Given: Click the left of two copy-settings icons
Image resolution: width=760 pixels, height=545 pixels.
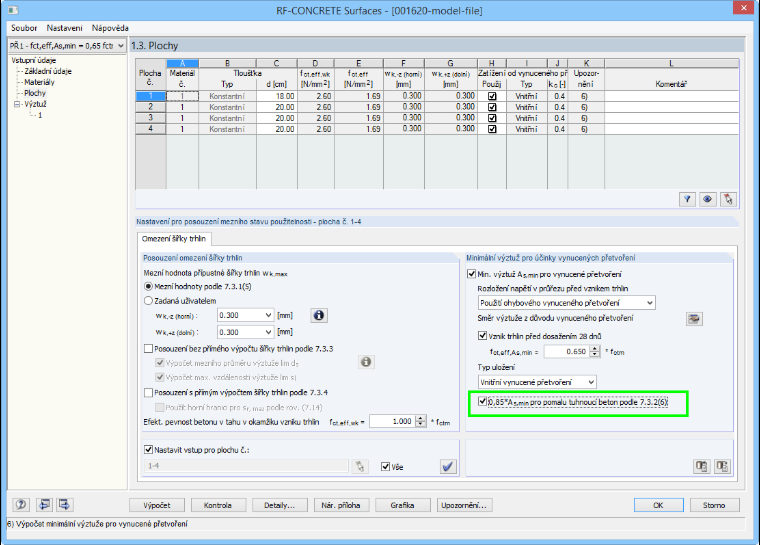Looking at the screenshot, I should [x=701, y=466].
